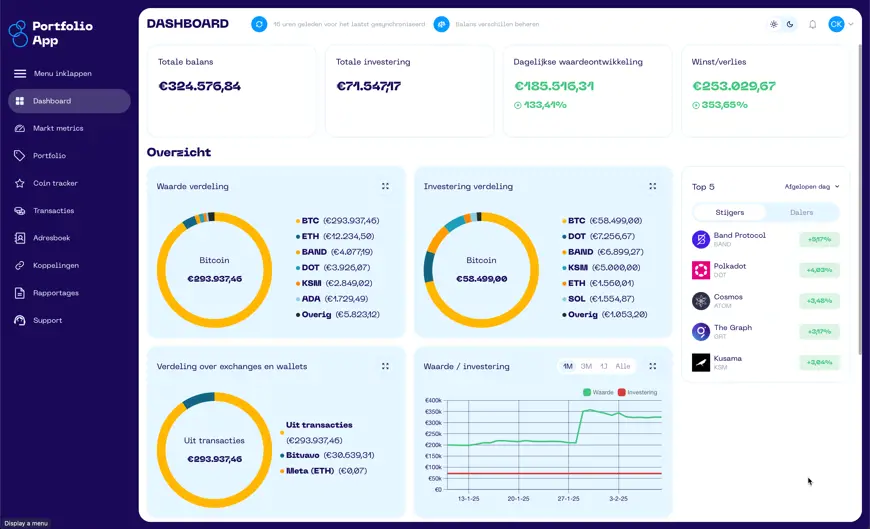The width and height of the screenshot is (870, 529).
Task: Toggle the Investering series in chart legend
Action: (x=637, y=392)
